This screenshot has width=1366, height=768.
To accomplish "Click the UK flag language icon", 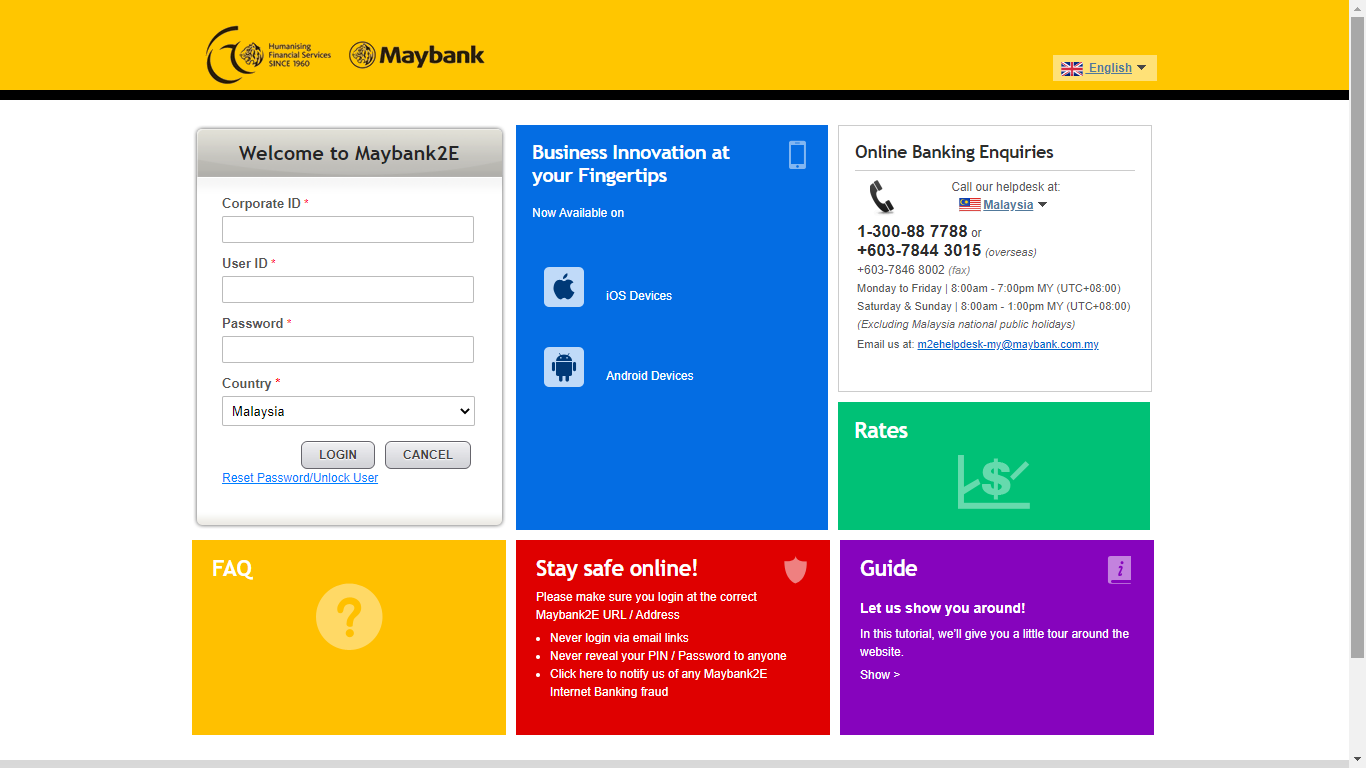I will coord(1072,68).
